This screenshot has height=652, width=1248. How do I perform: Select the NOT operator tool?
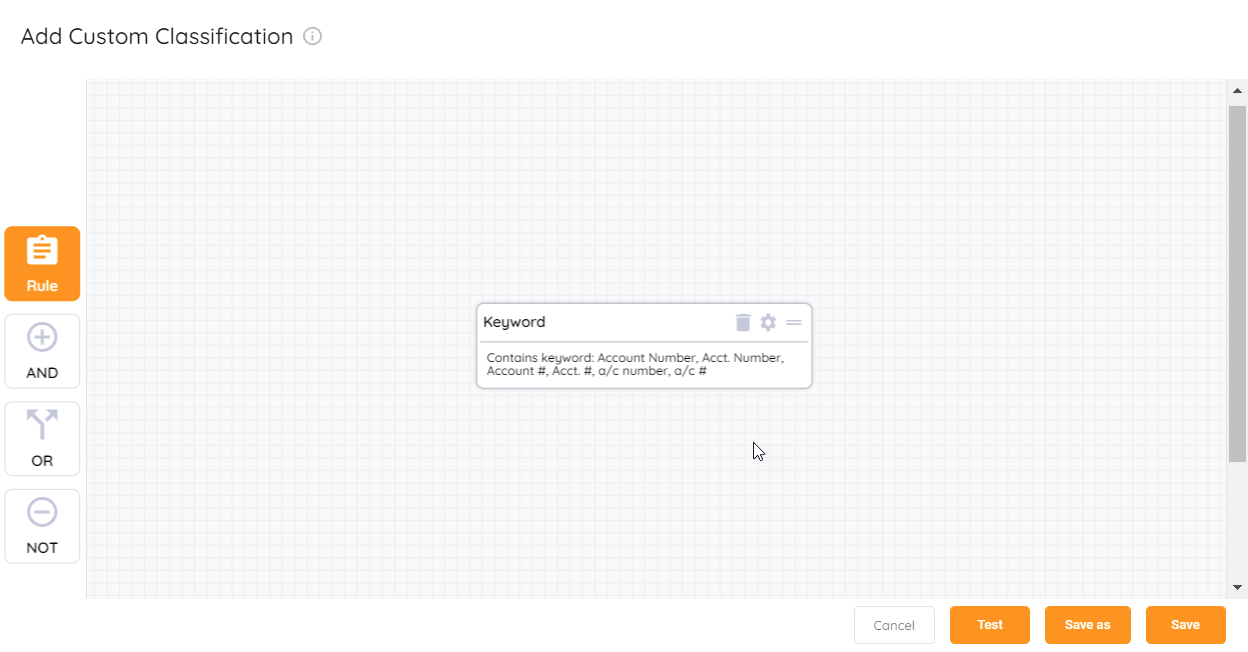(x=41, y=526)
